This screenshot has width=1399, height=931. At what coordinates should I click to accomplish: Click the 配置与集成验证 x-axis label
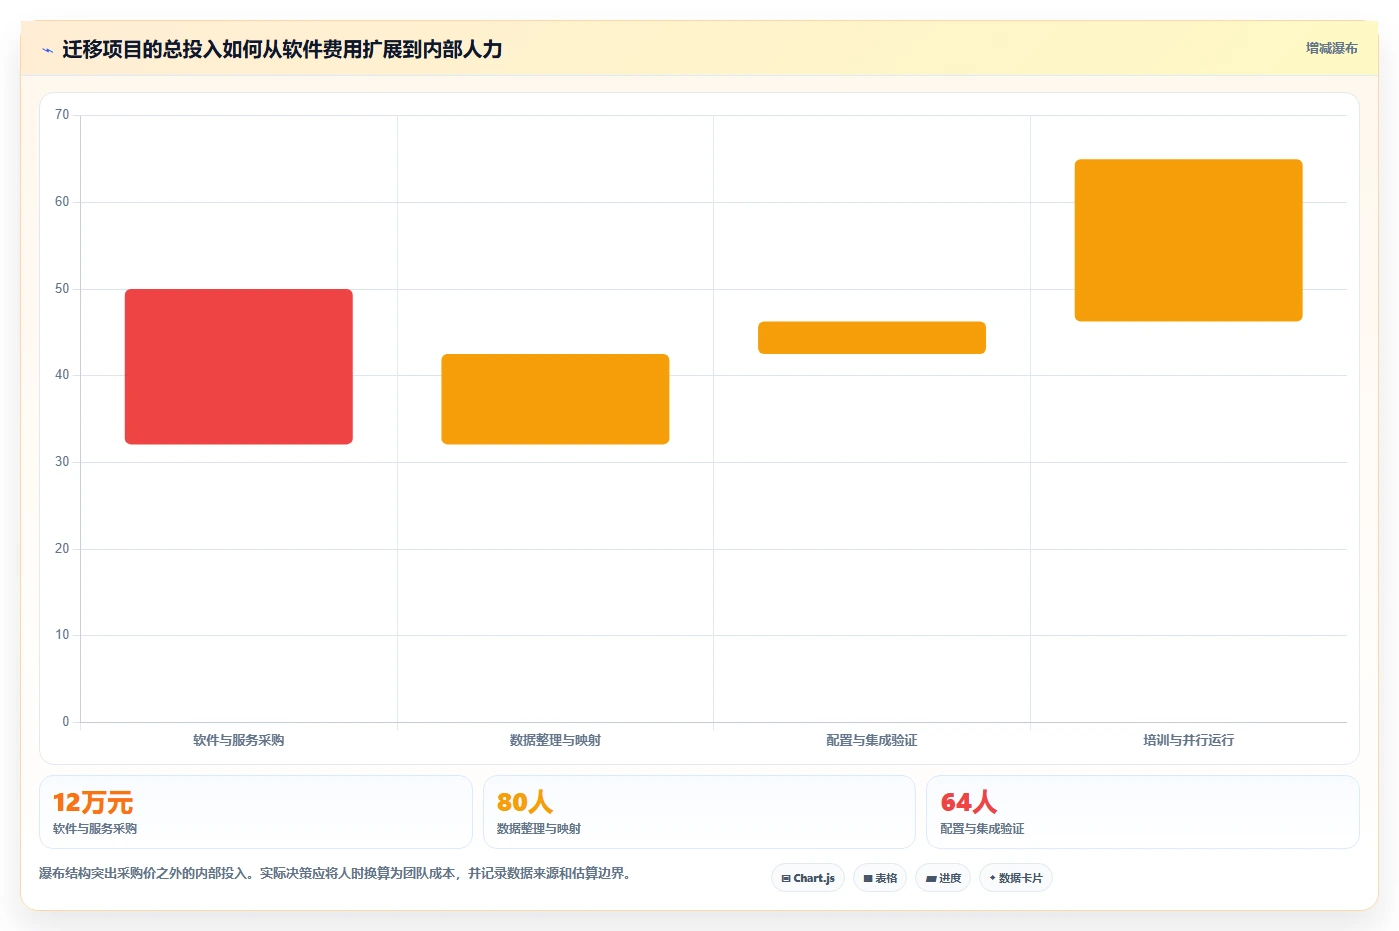click(872, 740)
